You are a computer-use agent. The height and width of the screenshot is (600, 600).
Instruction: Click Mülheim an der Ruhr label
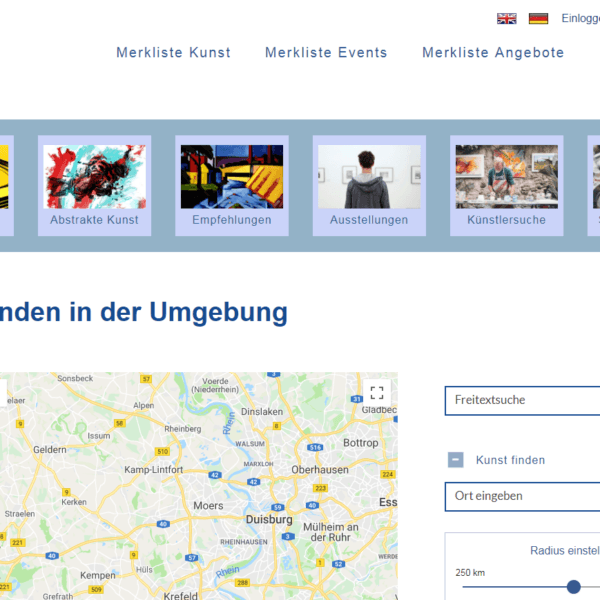[331, 532]
